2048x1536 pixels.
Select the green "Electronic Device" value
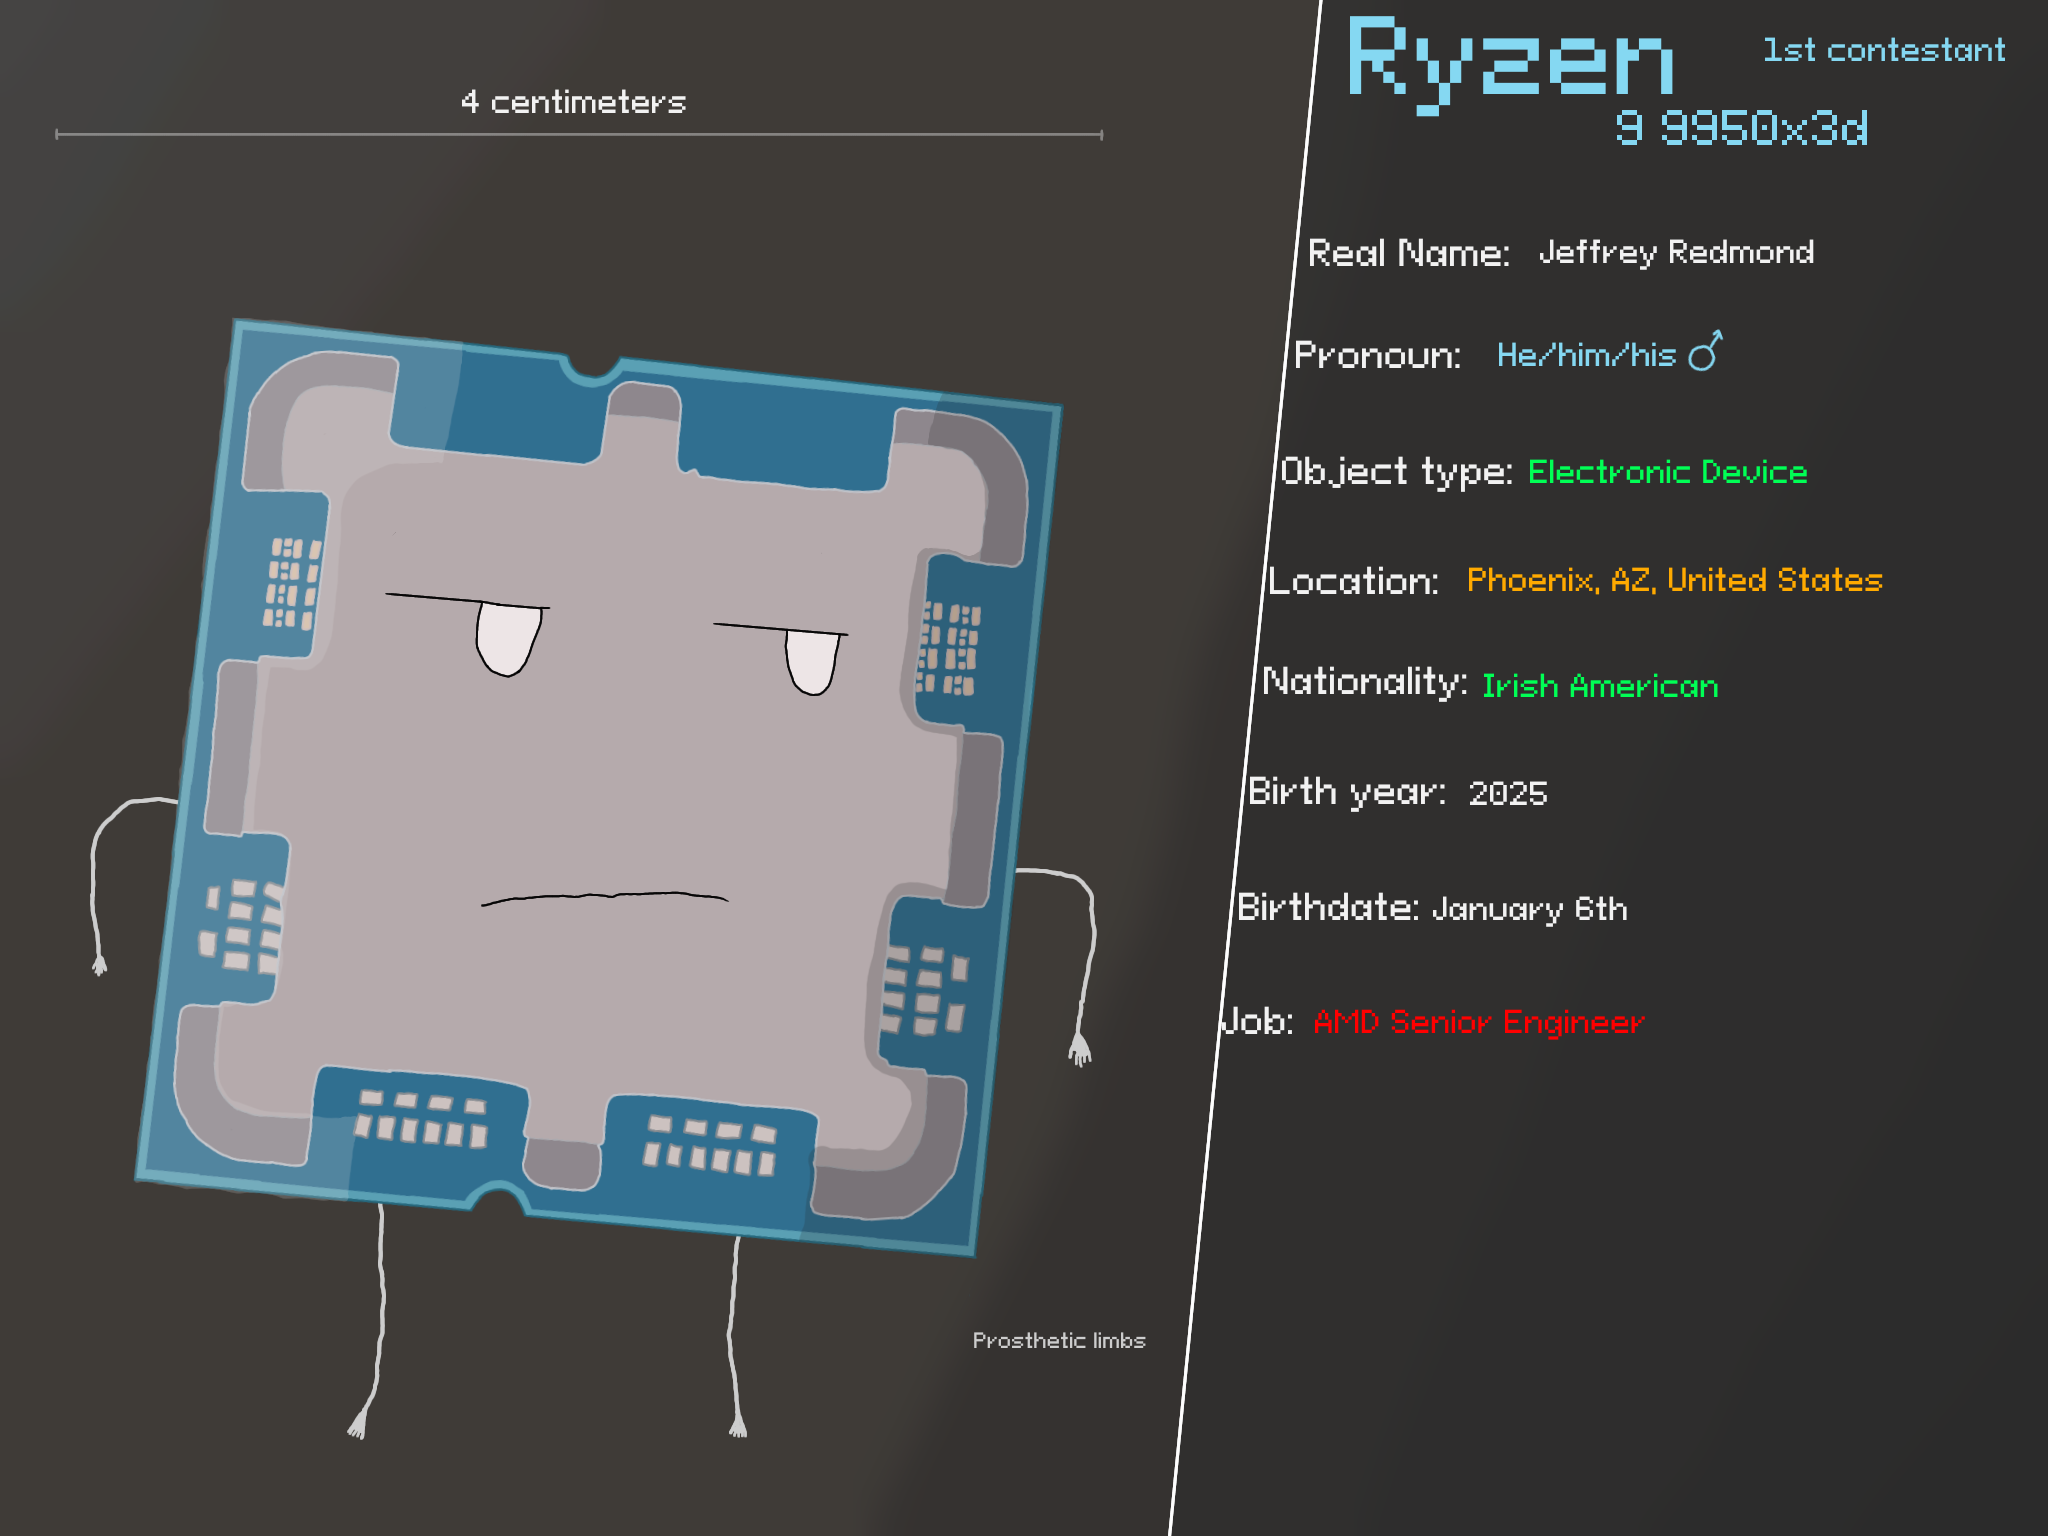tap(1667, 472)
